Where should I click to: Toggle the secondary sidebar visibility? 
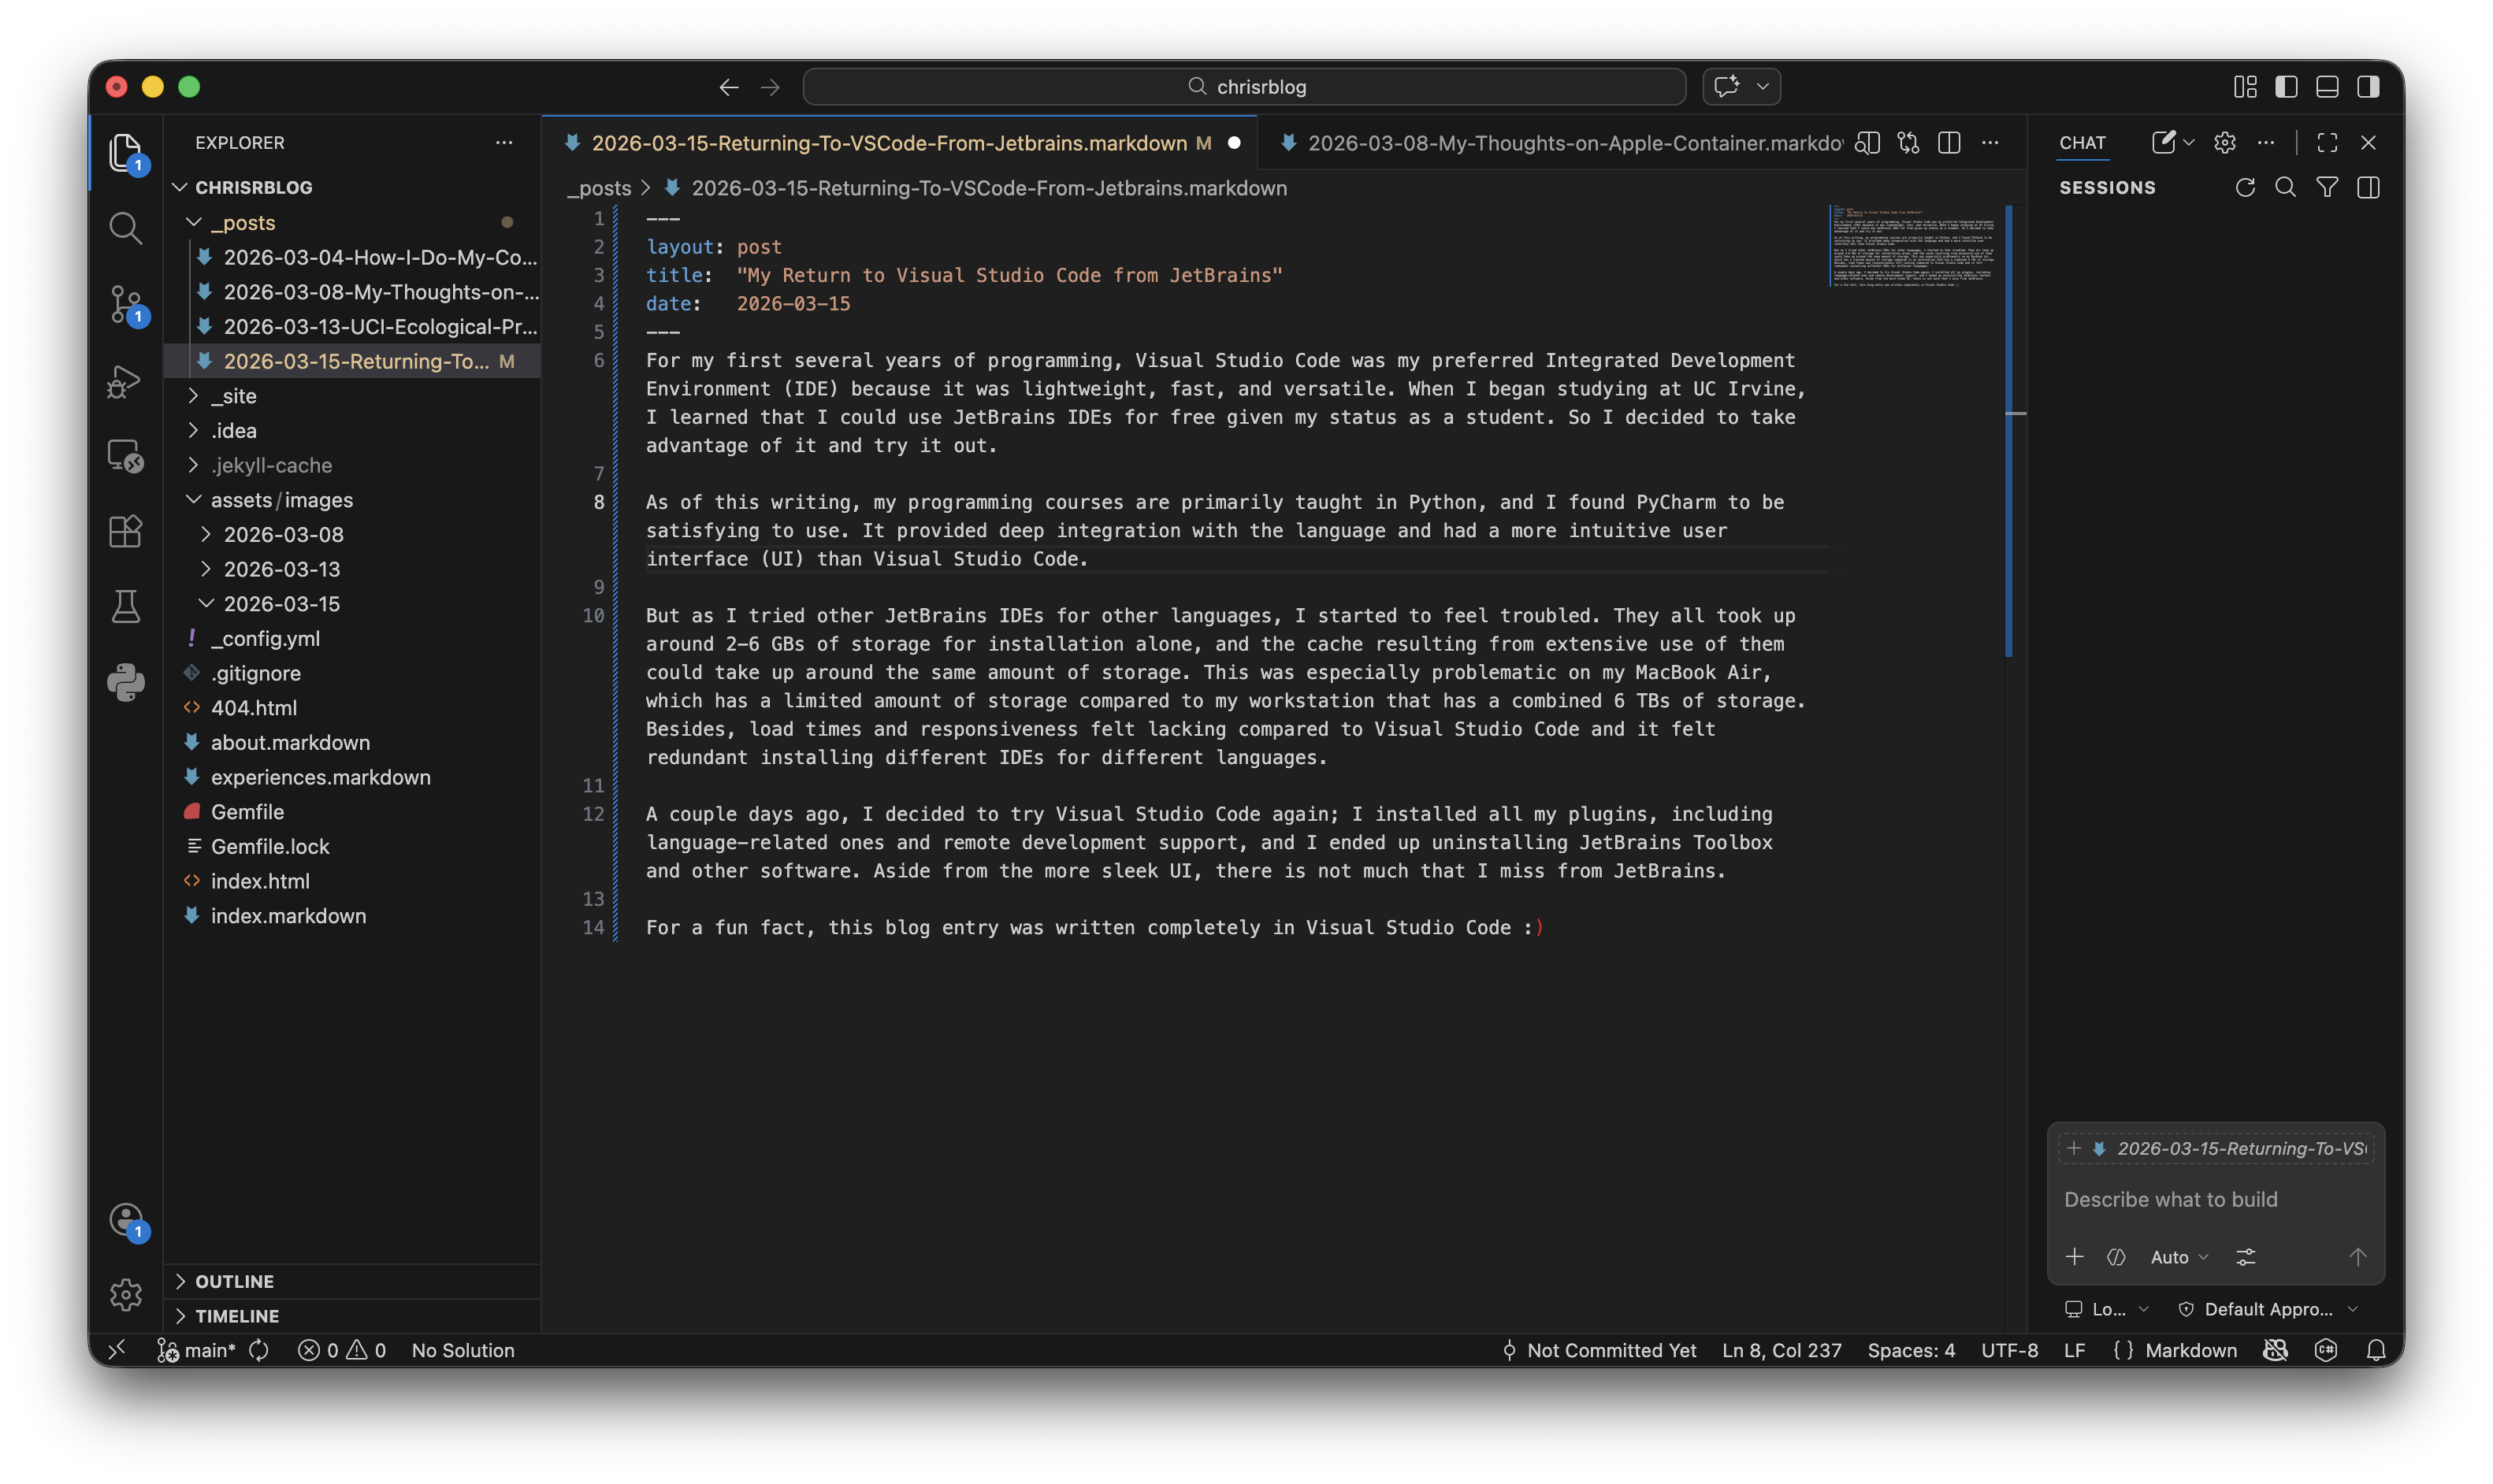2368,87
